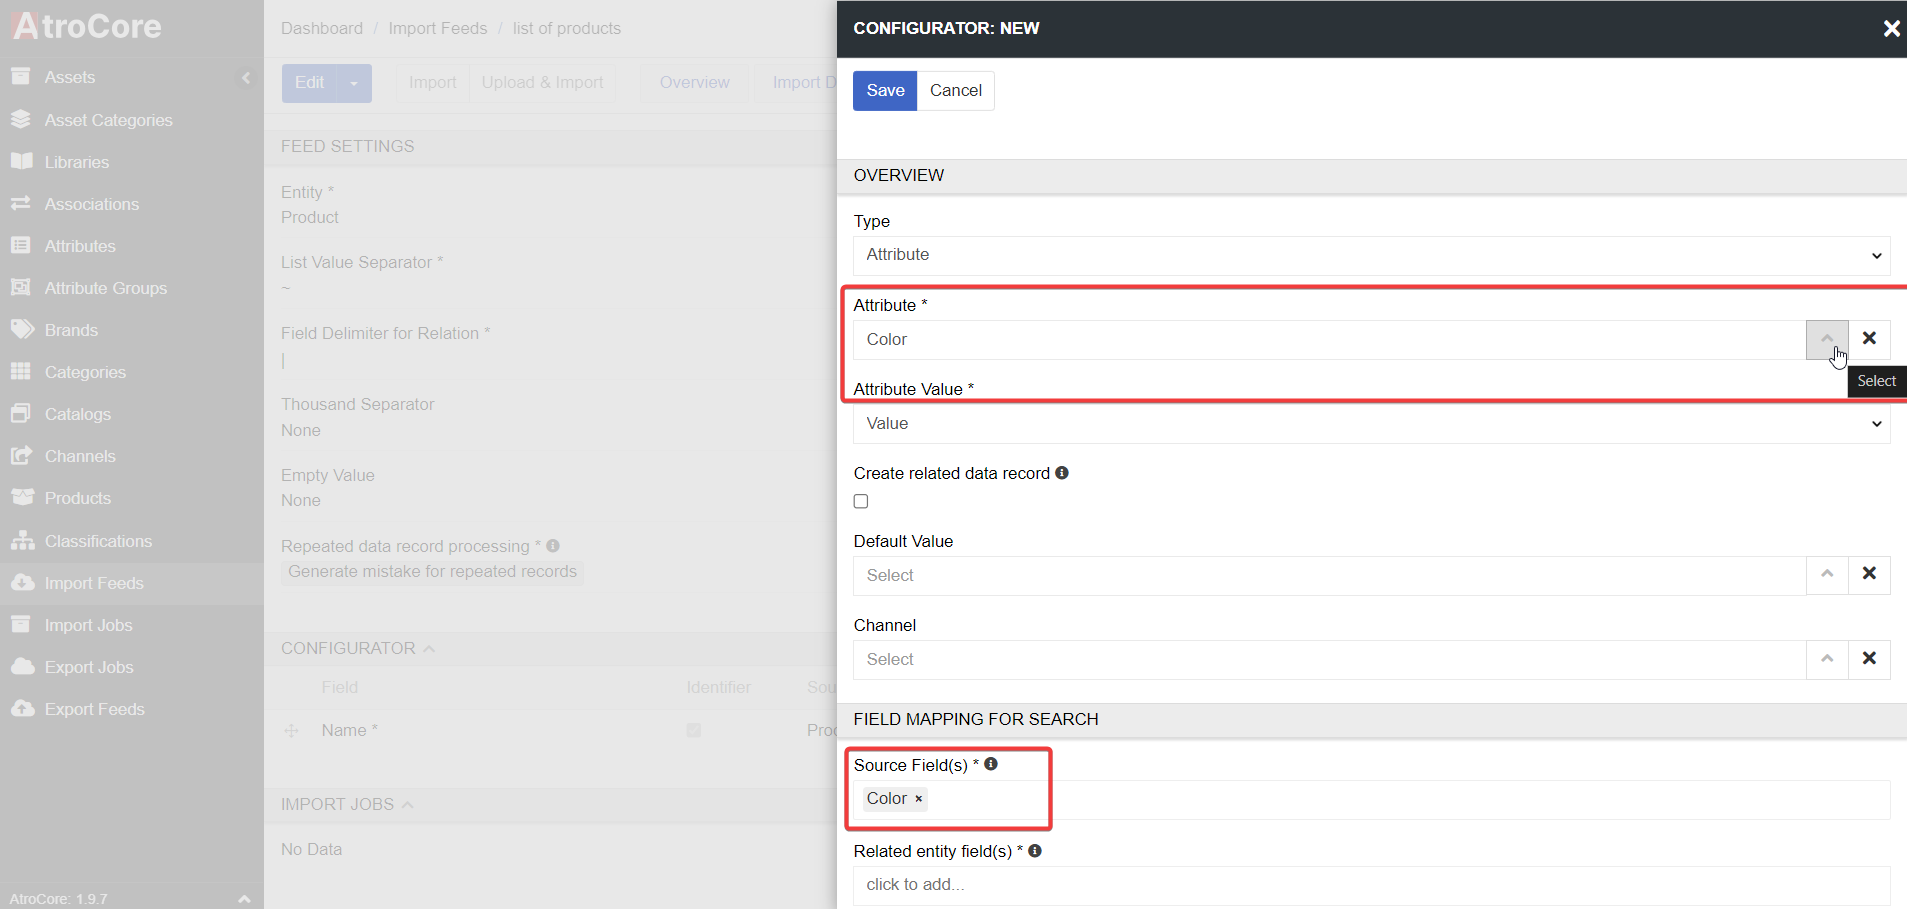The width and height of the screenshot is (1907, 909).
Task: Open Channel selection arrow
Action: (1826, 659)
